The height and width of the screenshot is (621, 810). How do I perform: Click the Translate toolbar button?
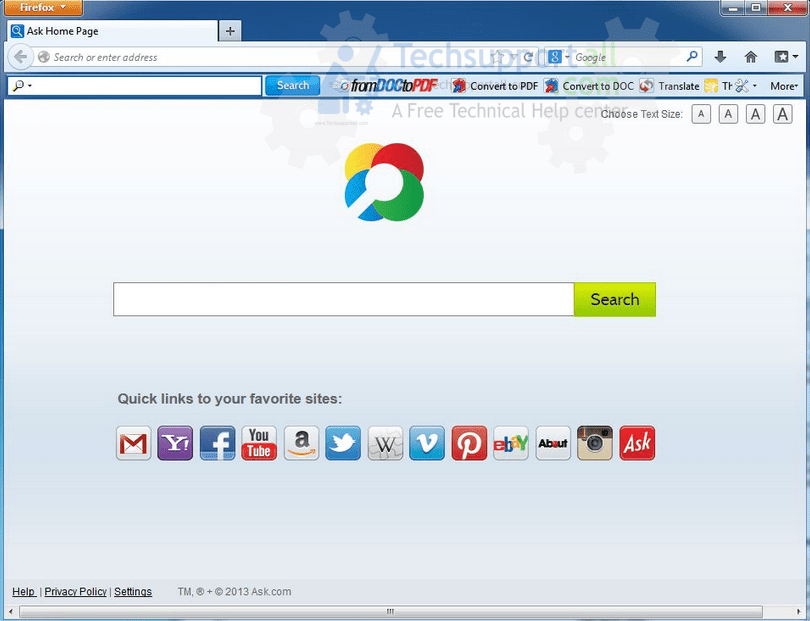[x=669, y=86]
